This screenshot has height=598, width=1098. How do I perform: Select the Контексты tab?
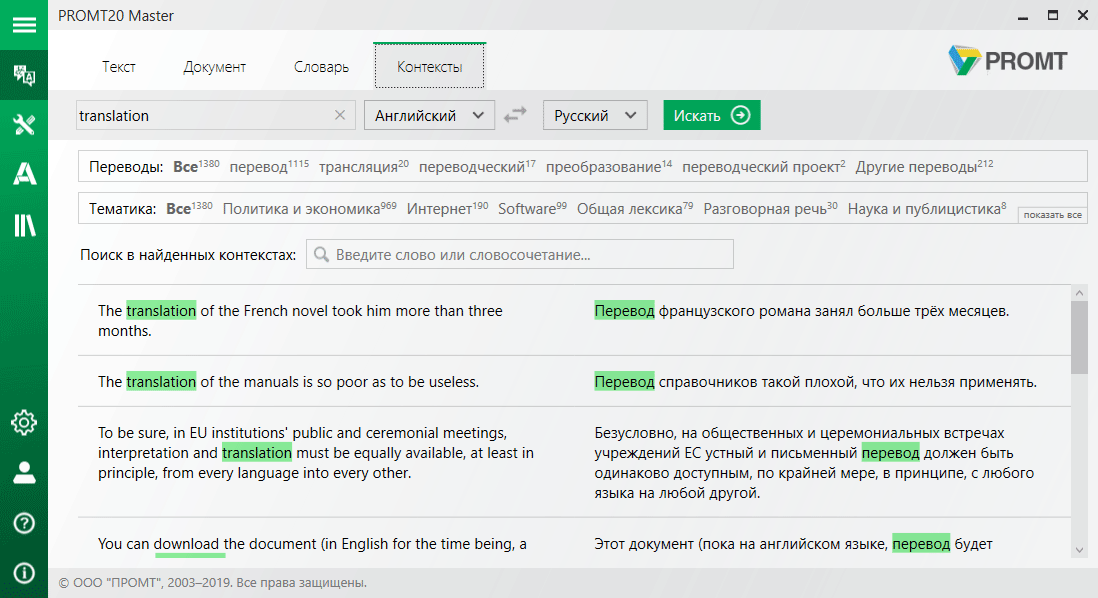(429, 67)
